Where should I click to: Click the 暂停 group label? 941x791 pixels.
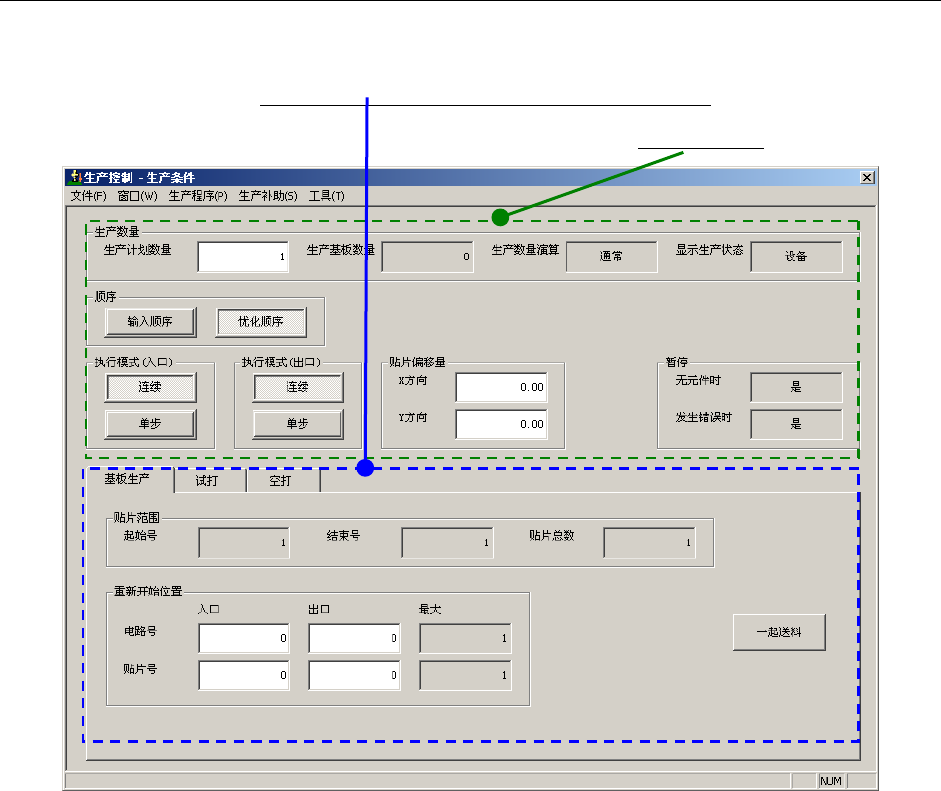coord(677,362)
